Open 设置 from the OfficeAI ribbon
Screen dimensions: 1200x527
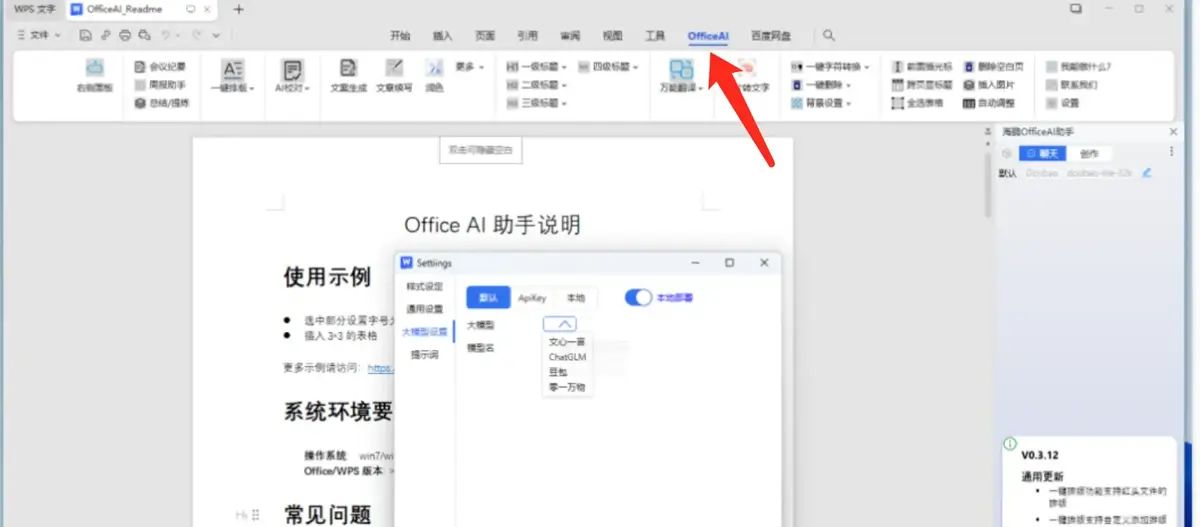pyautogui.click(x=1063, y=102)
